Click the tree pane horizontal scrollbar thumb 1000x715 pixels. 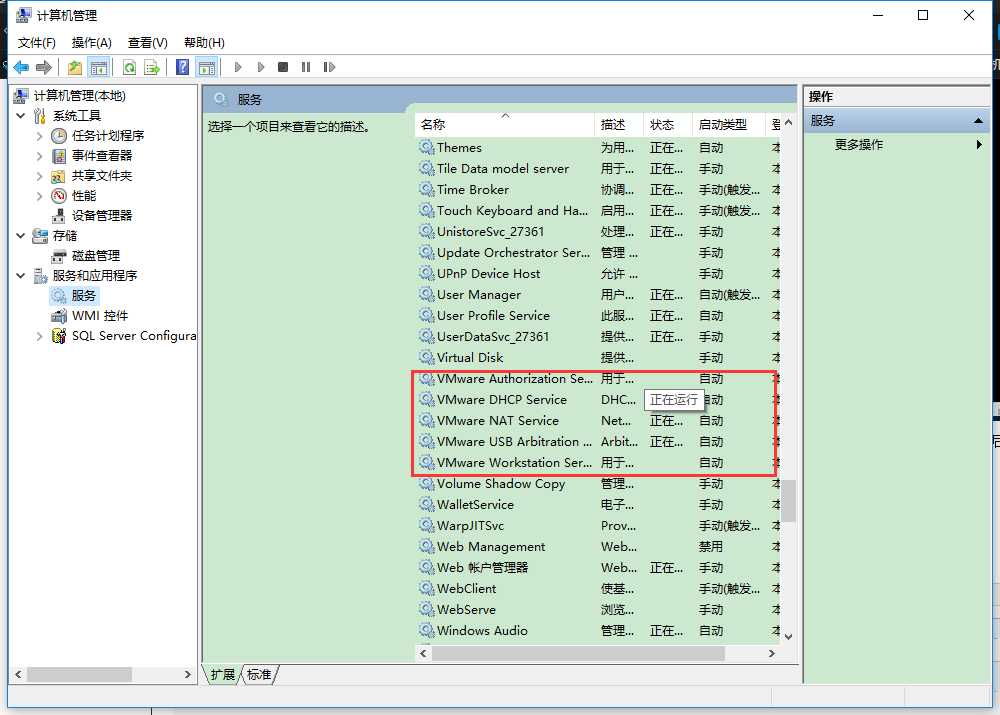[x=79, y=674]
